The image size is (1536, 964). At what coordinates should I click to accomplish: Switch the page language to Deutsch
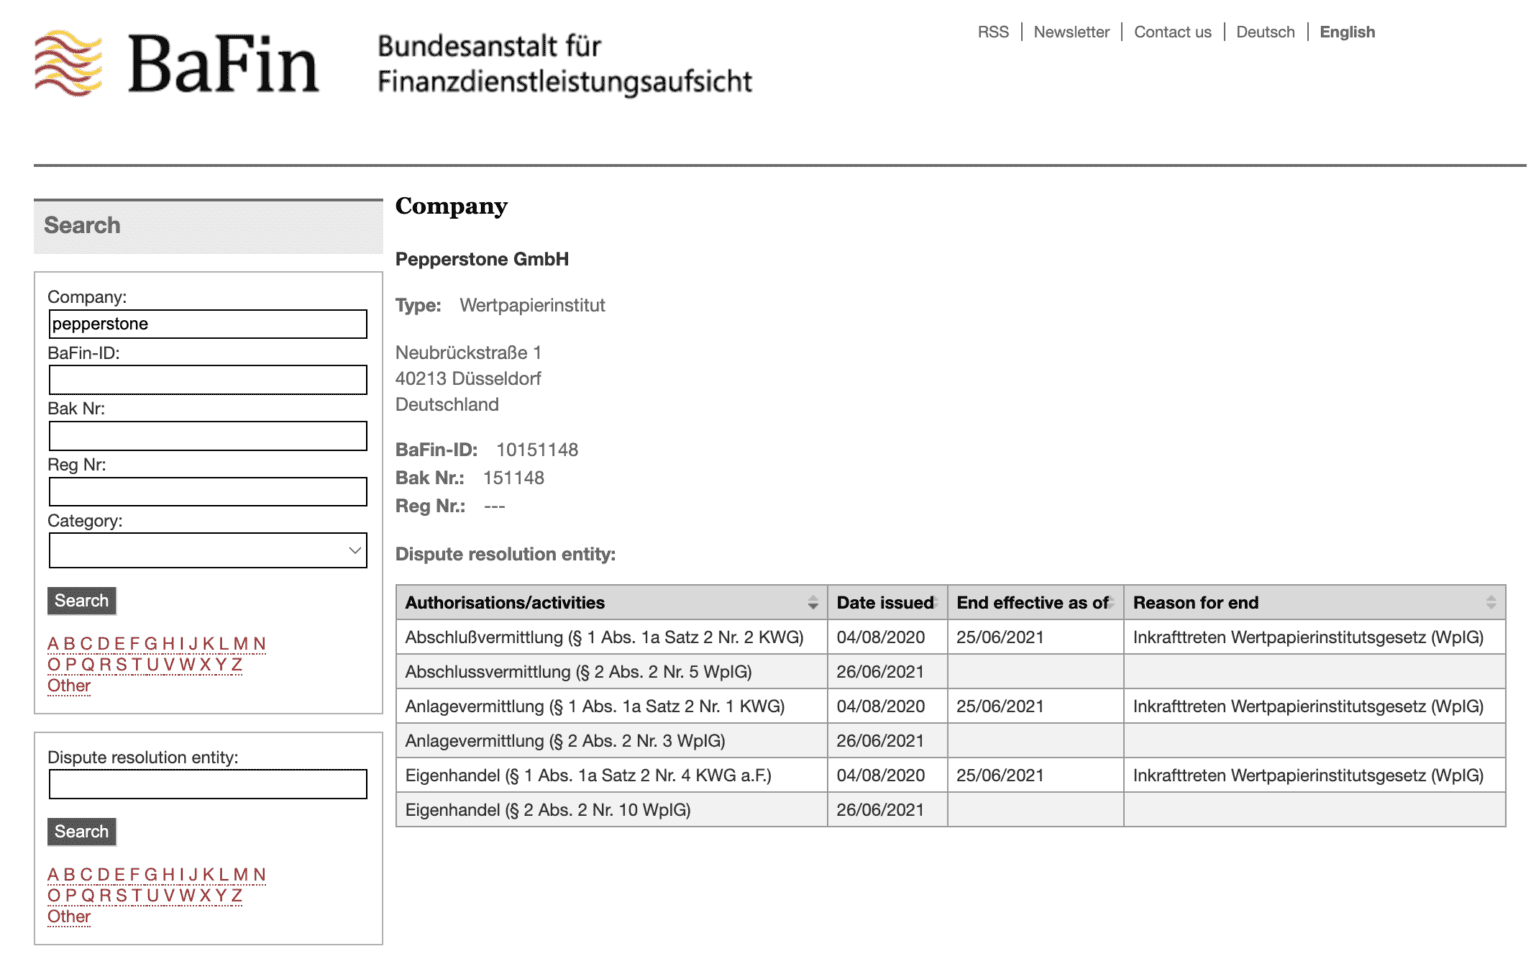tap(1264, 31)
